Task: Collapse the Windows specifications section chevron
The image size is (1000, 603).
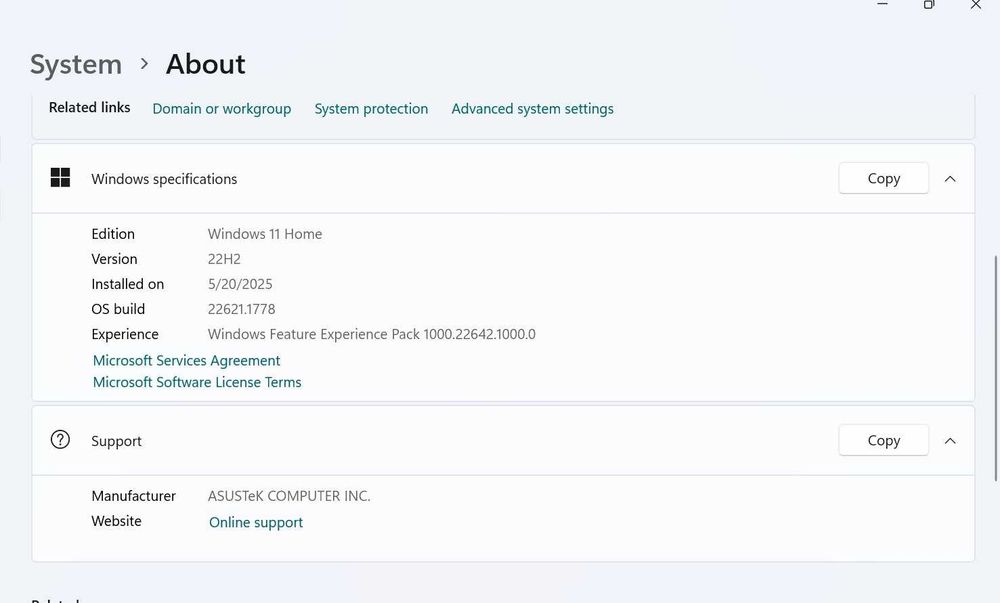Action: pyautogui.click(x=950, y=179)
